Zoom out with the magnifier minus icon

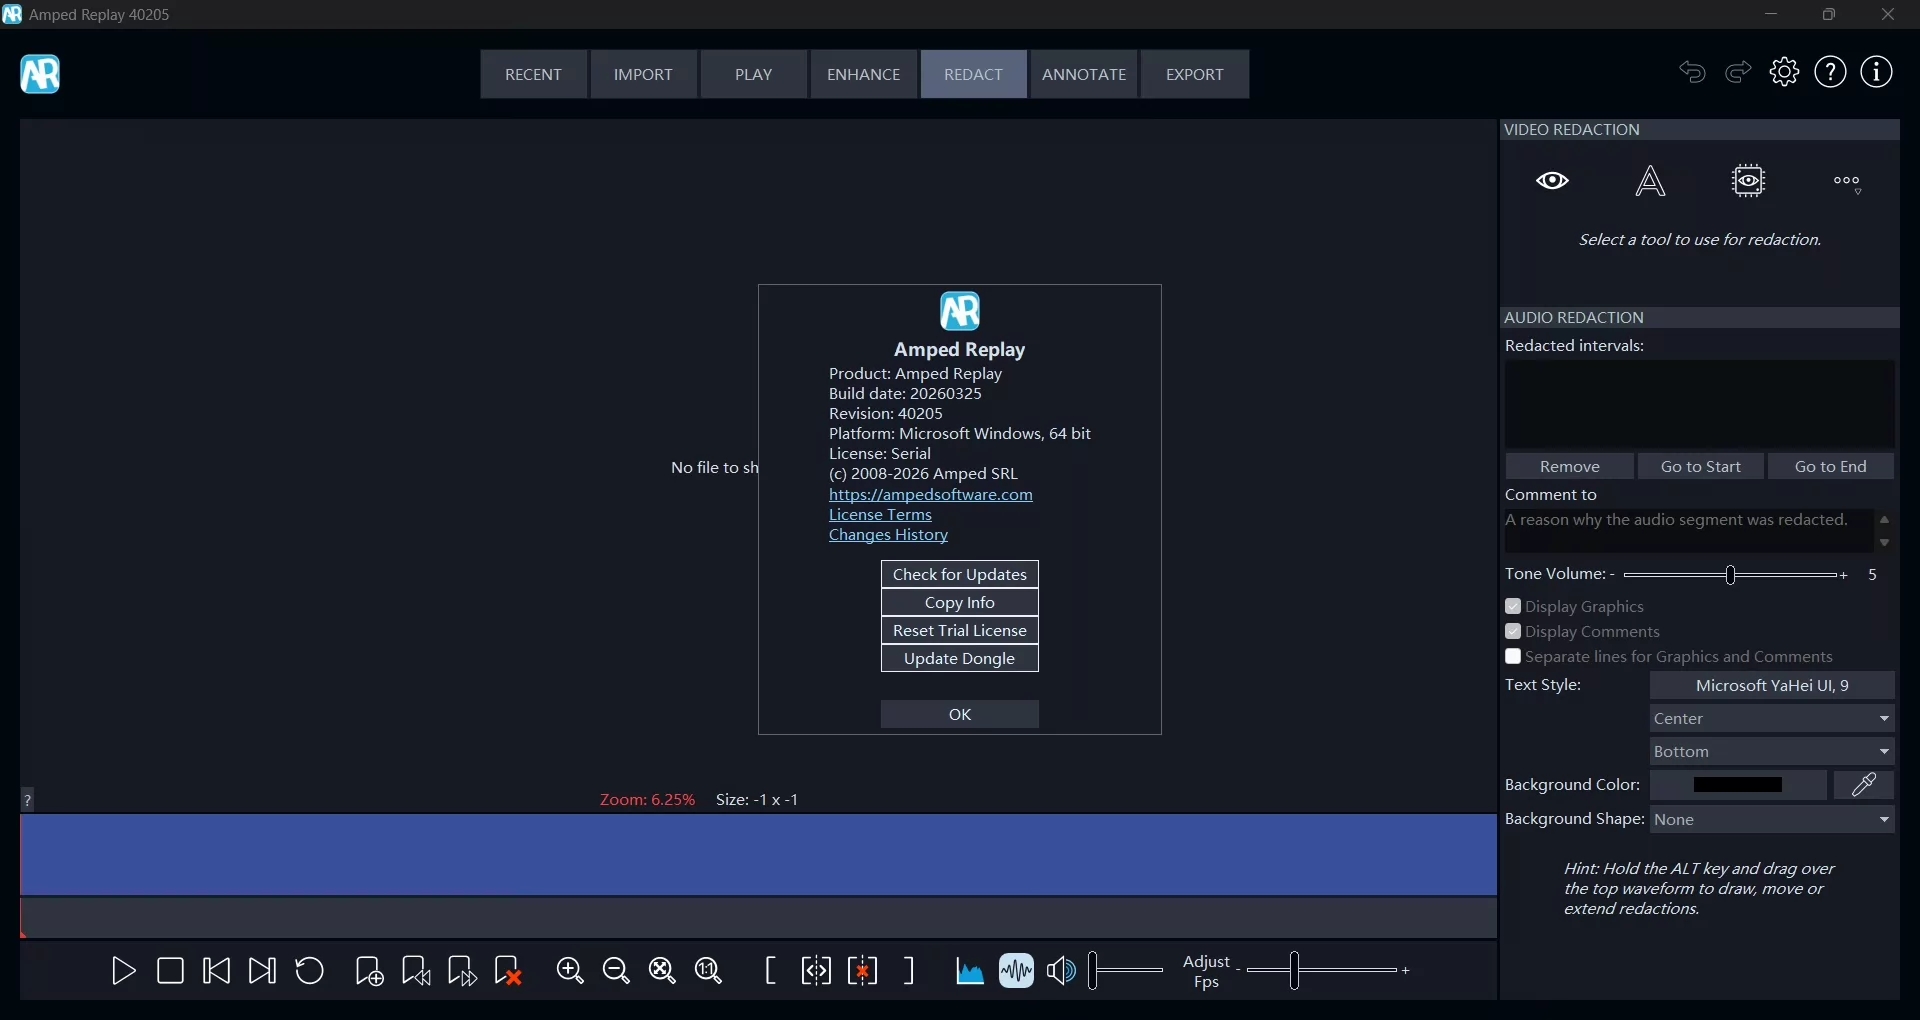pos(617,971)
